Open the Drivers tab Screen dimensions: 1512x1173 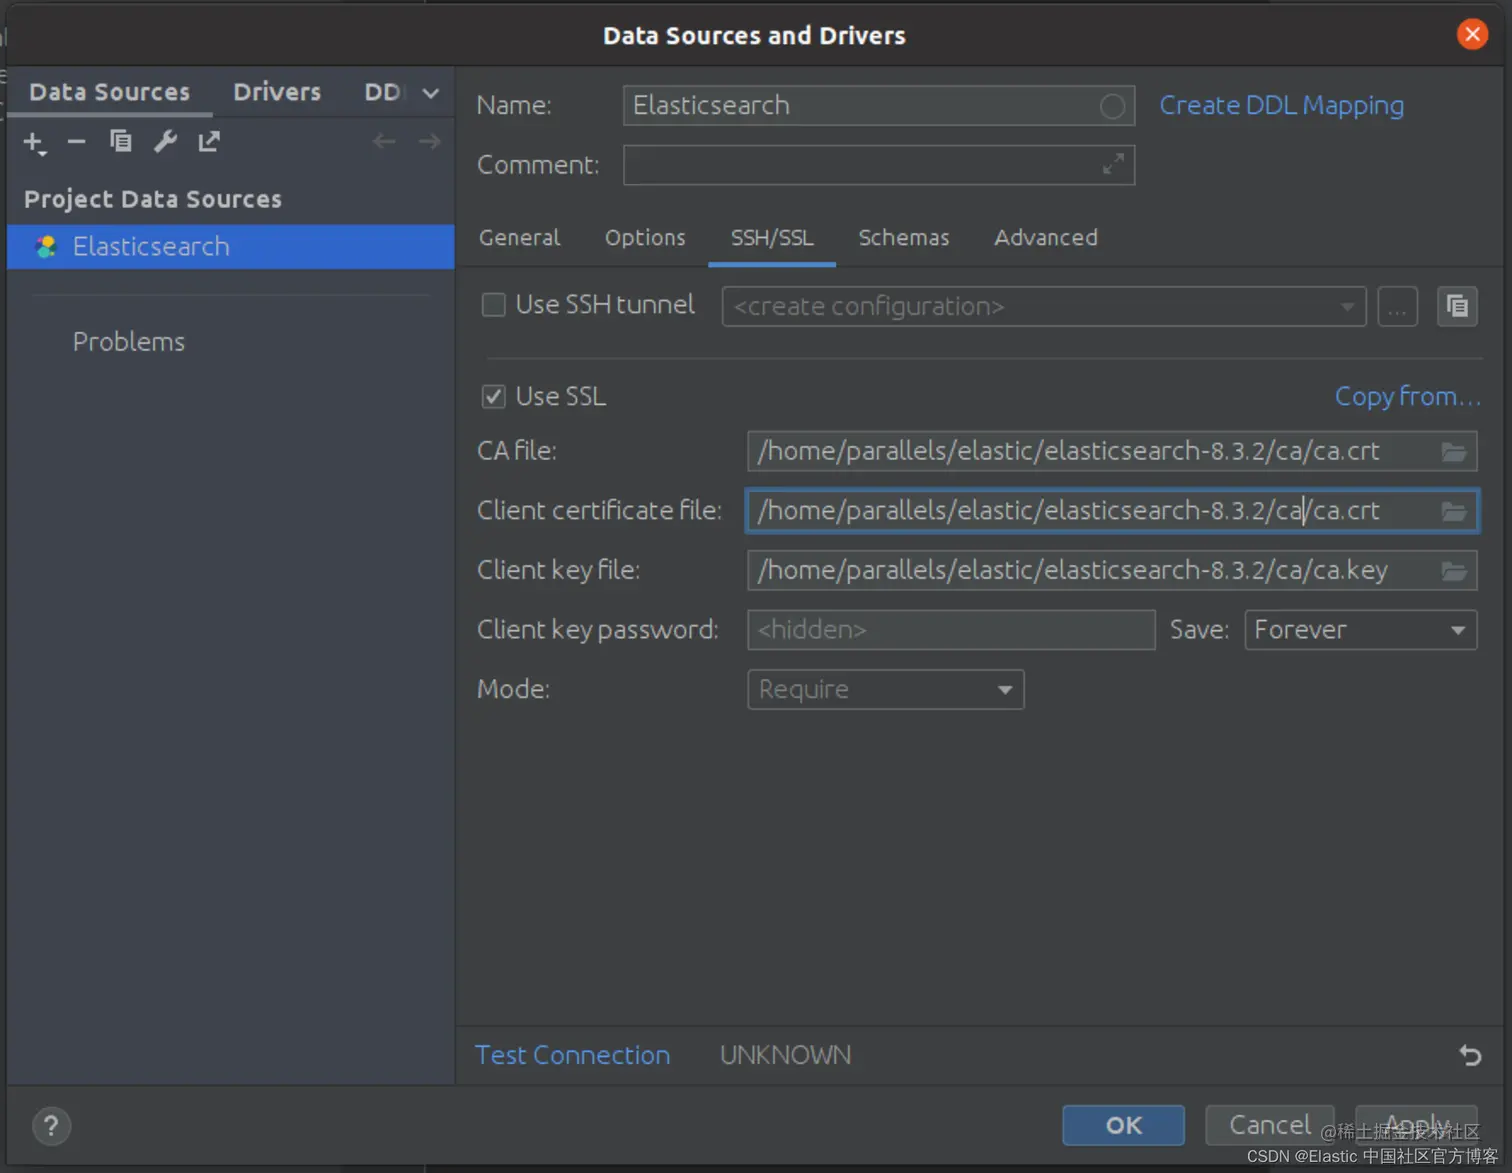click(x=276, y=92)
